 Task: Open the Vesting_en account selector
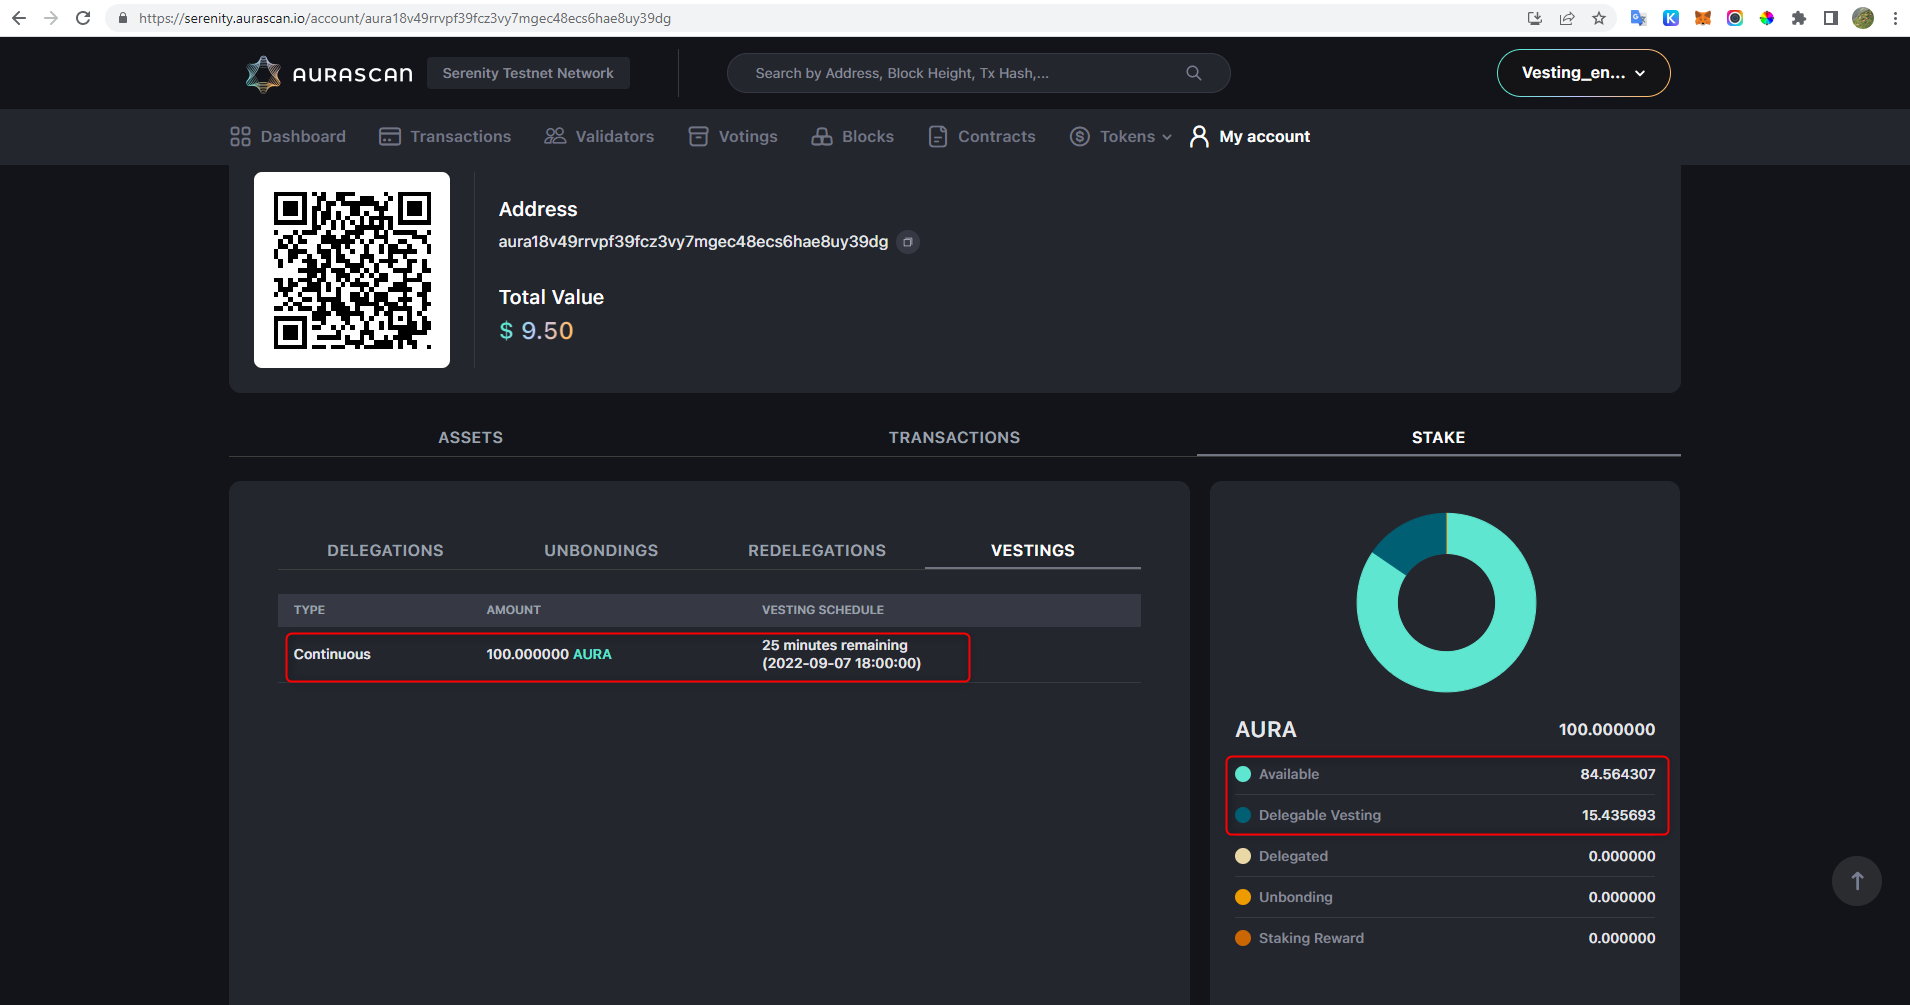pyautogui.click(x=1582, y=72)
